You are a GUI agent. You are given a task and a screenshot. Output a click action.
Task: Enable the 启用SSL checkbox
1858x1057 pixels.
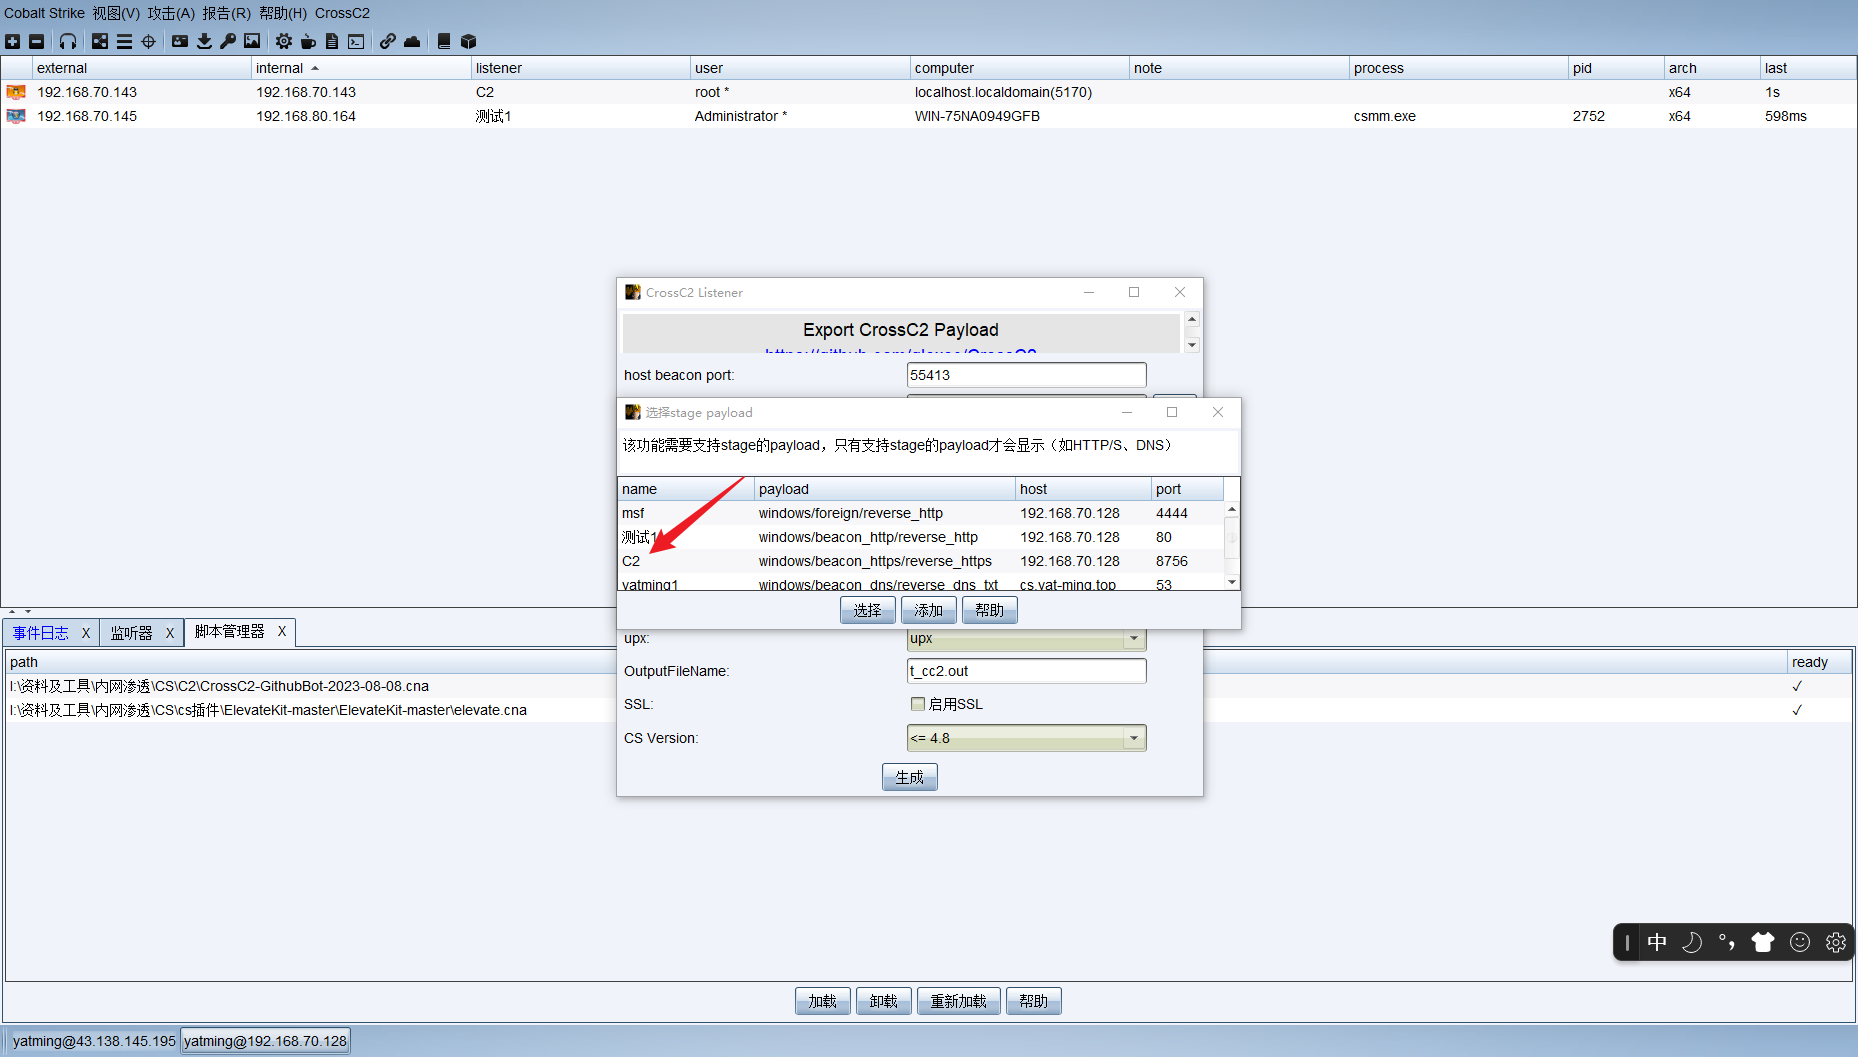pos(918,704)
